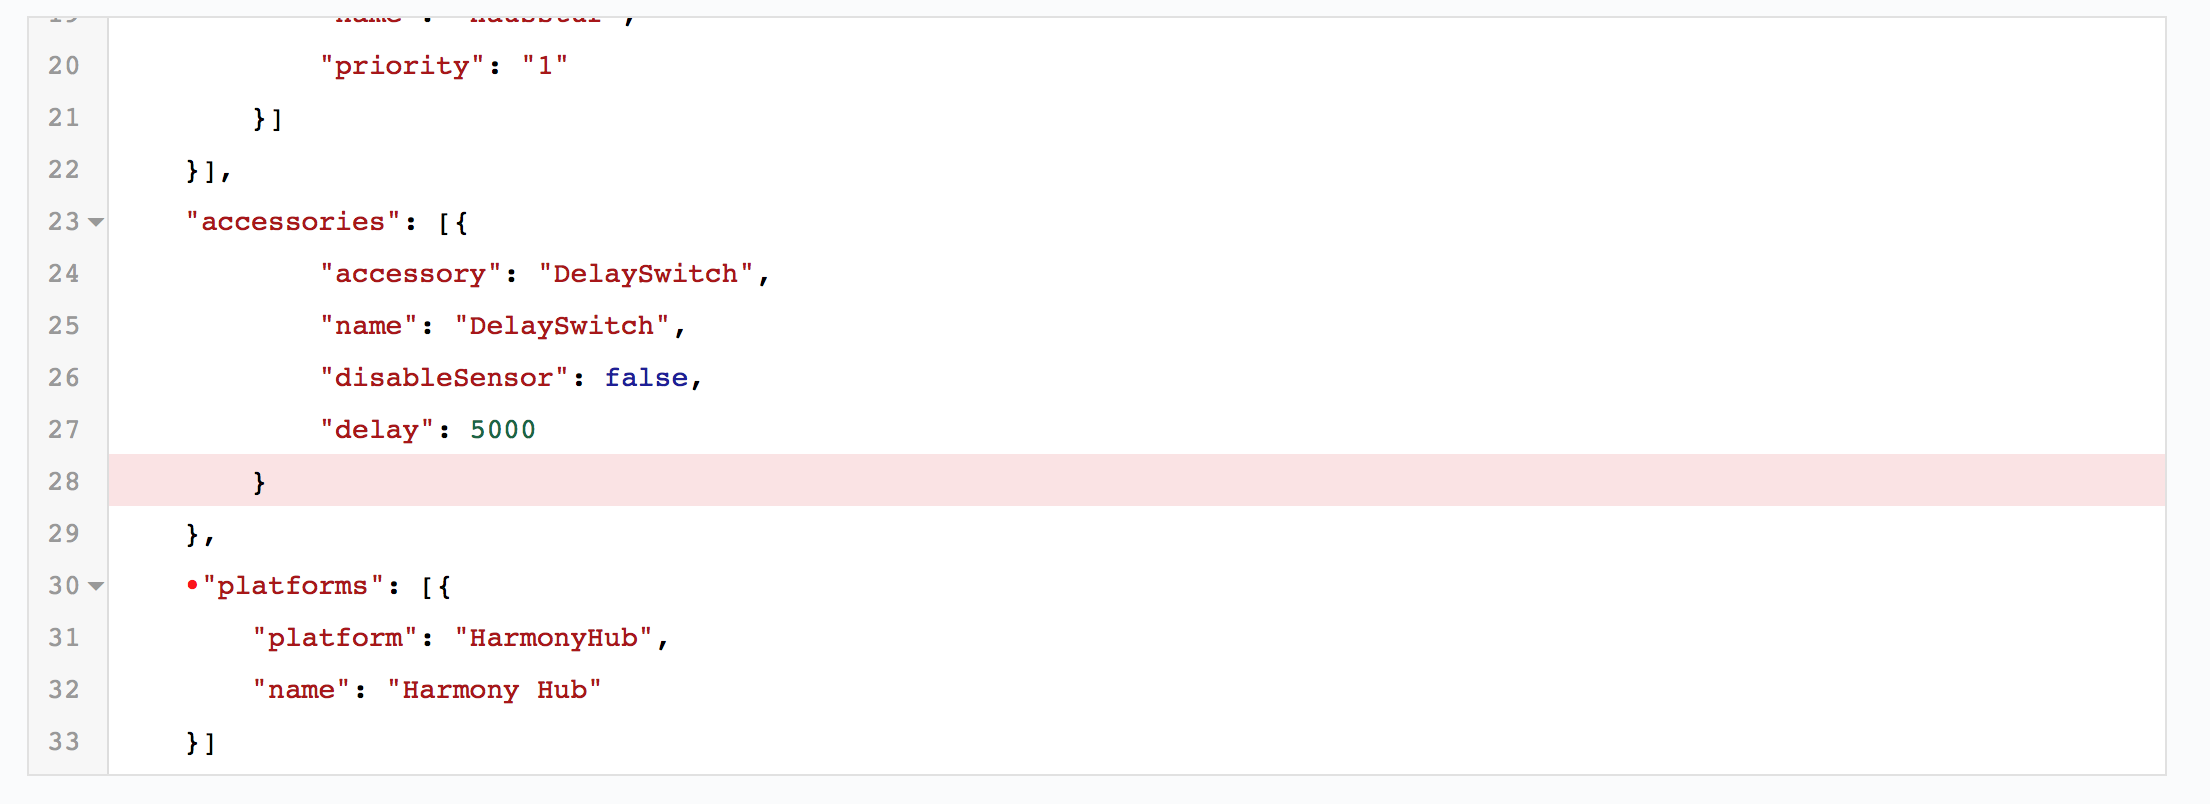Screen dimensions: 2210x804
Task: Collapse the accessories block fold arrow
Action: pos(96,222)
